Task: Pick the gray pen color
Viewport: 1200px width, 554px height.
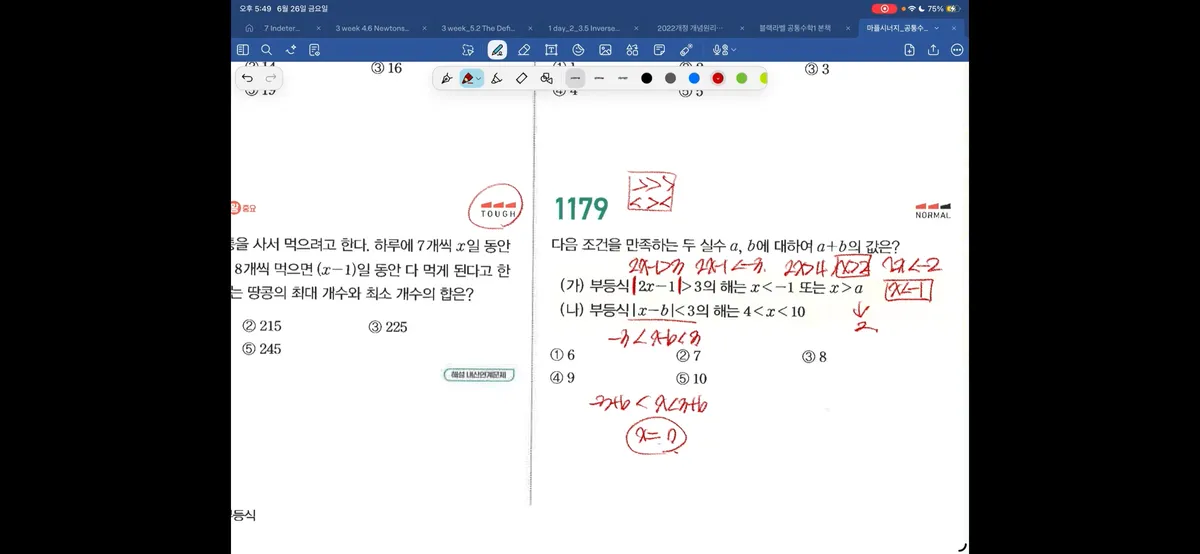Action: tap(670, 78)
